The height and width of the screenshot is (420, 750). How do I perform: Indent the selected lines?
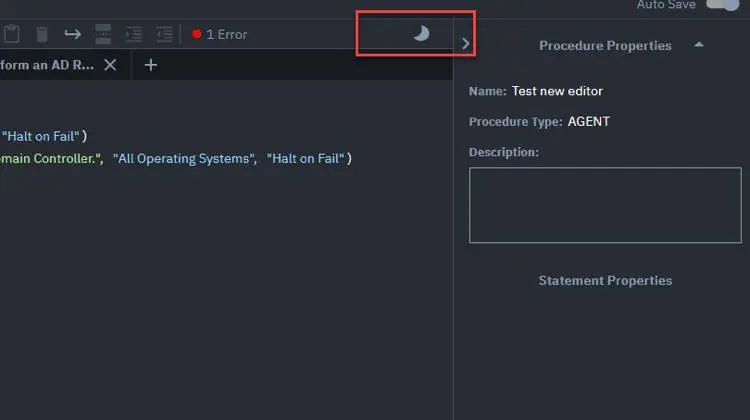click(134, 34)
